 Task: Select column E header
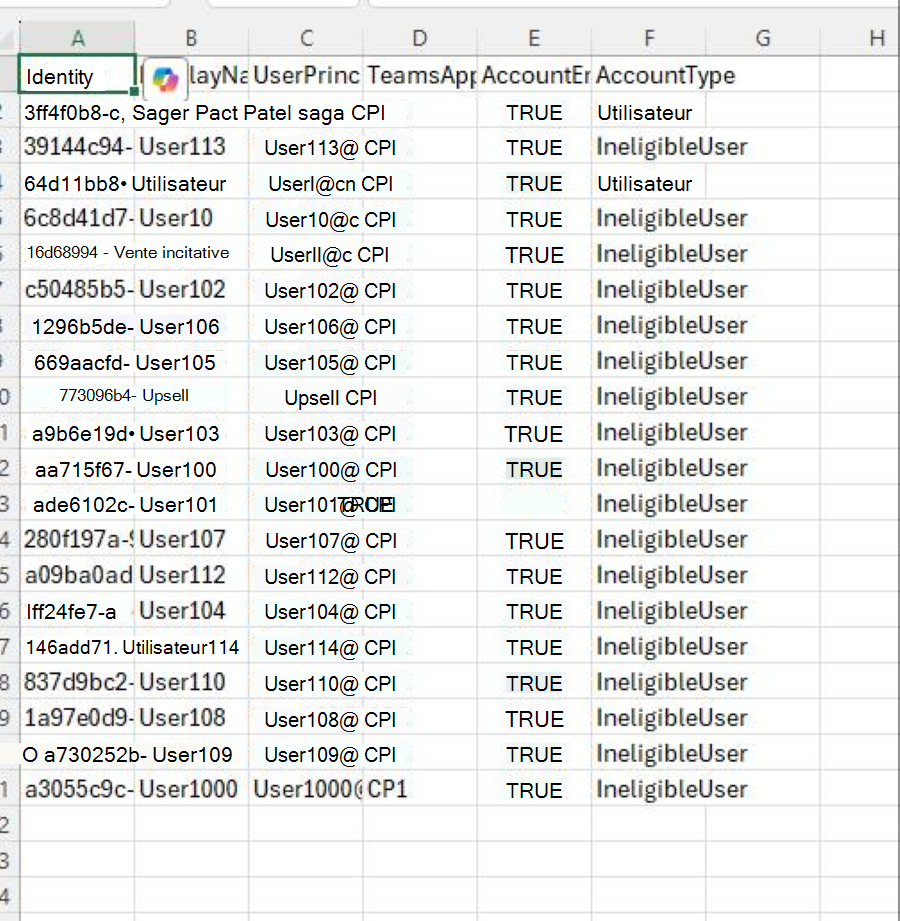click(x=534, y=38)
